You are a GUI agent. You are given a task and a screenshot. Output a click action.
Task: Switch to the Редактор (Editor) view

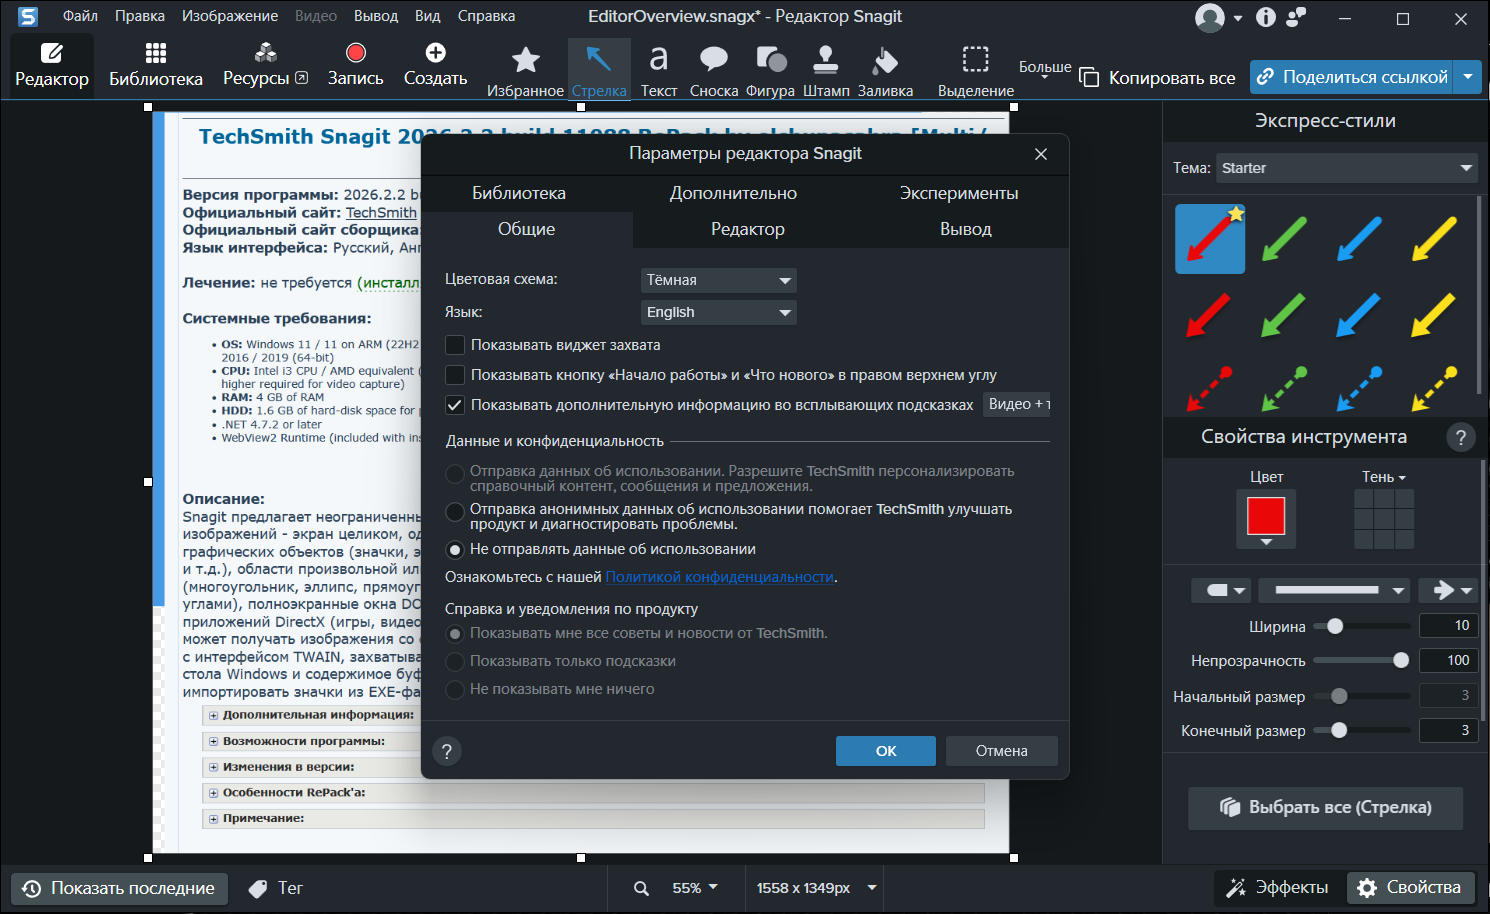(52, 65)
